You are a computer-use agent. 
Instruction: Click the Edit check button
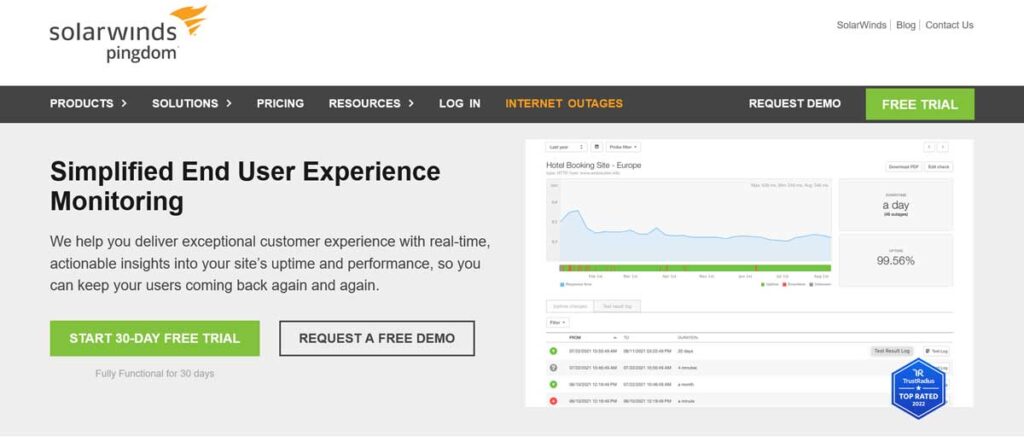[x=938, y=167]
